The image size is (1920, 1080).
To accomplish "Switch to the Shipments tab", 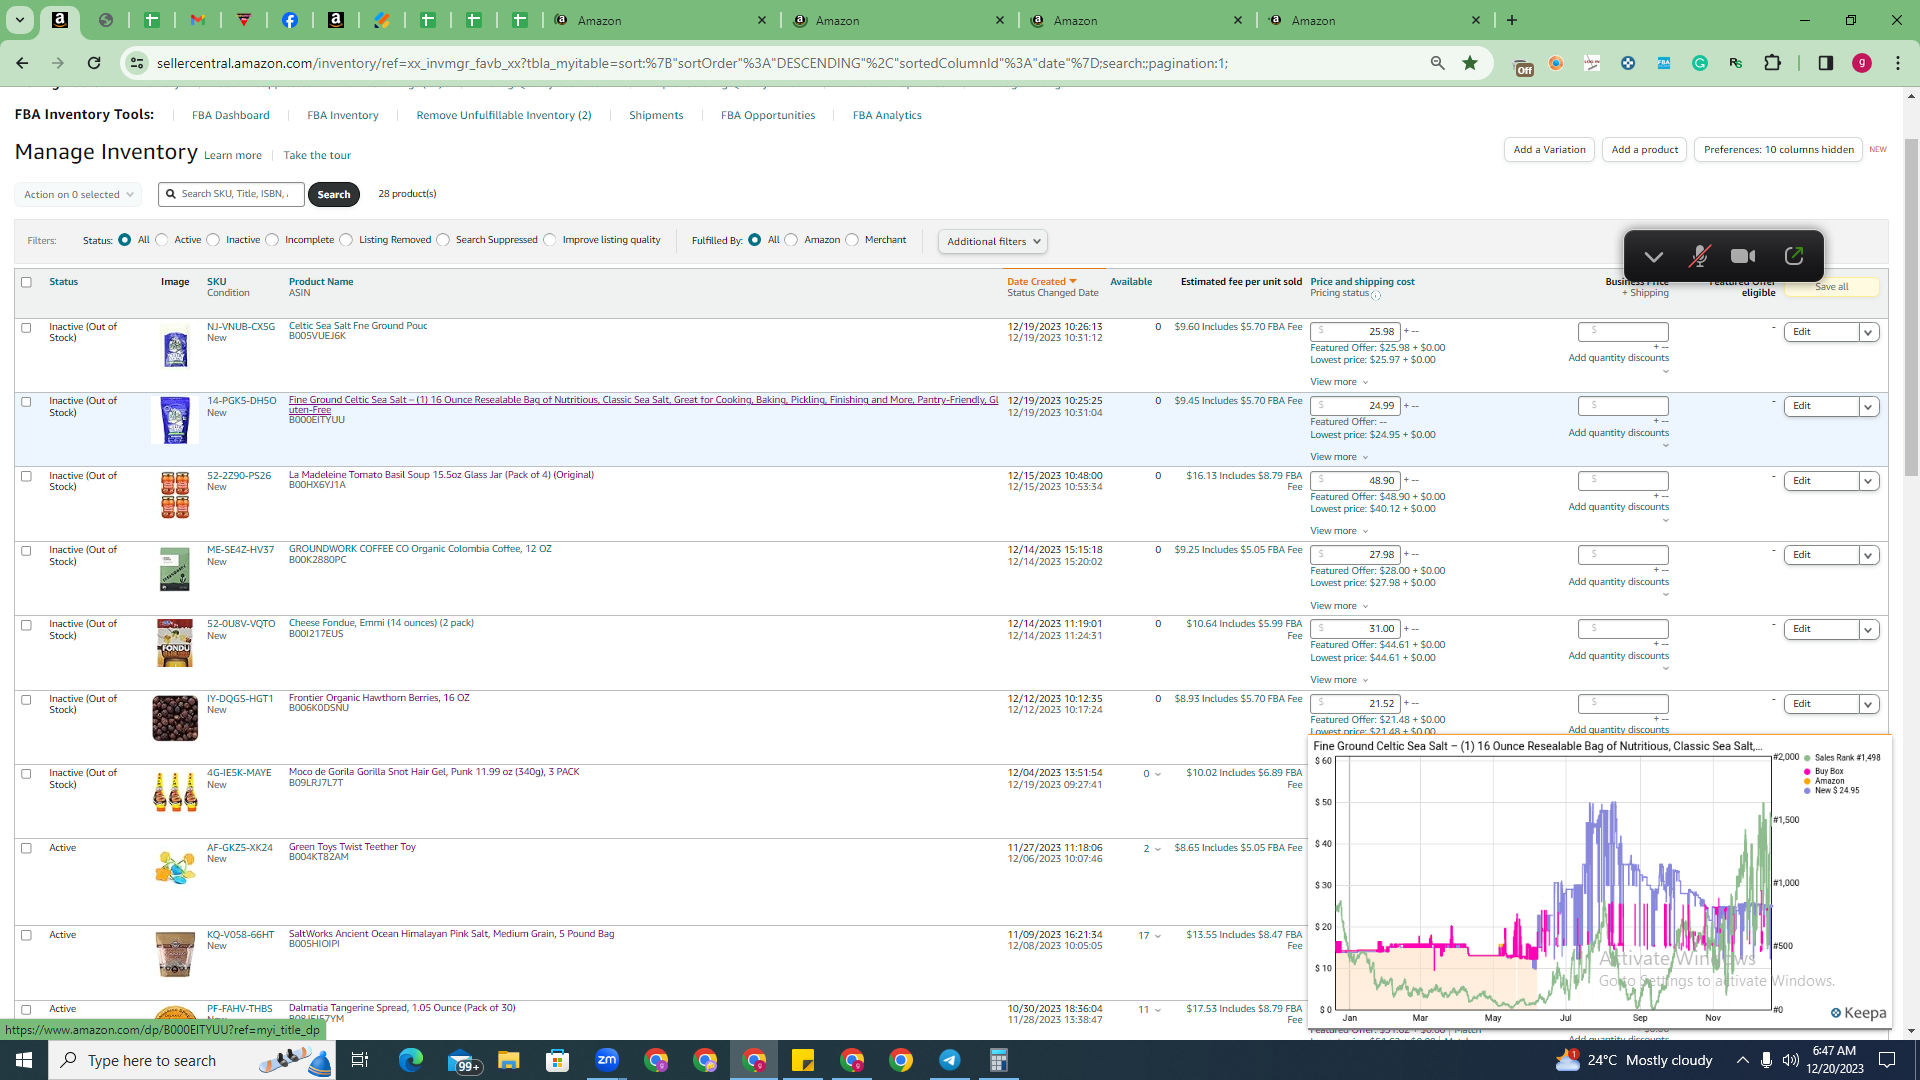I will tap(656, 115).
